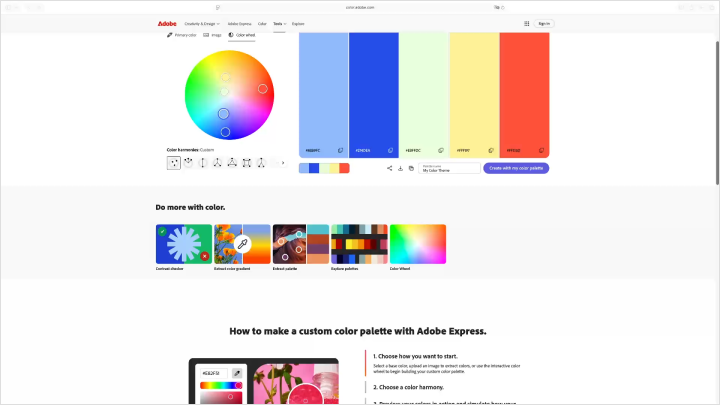Open the Adobe Express nav link
This screenshot has width=720, height=405.
coord(239,24)
